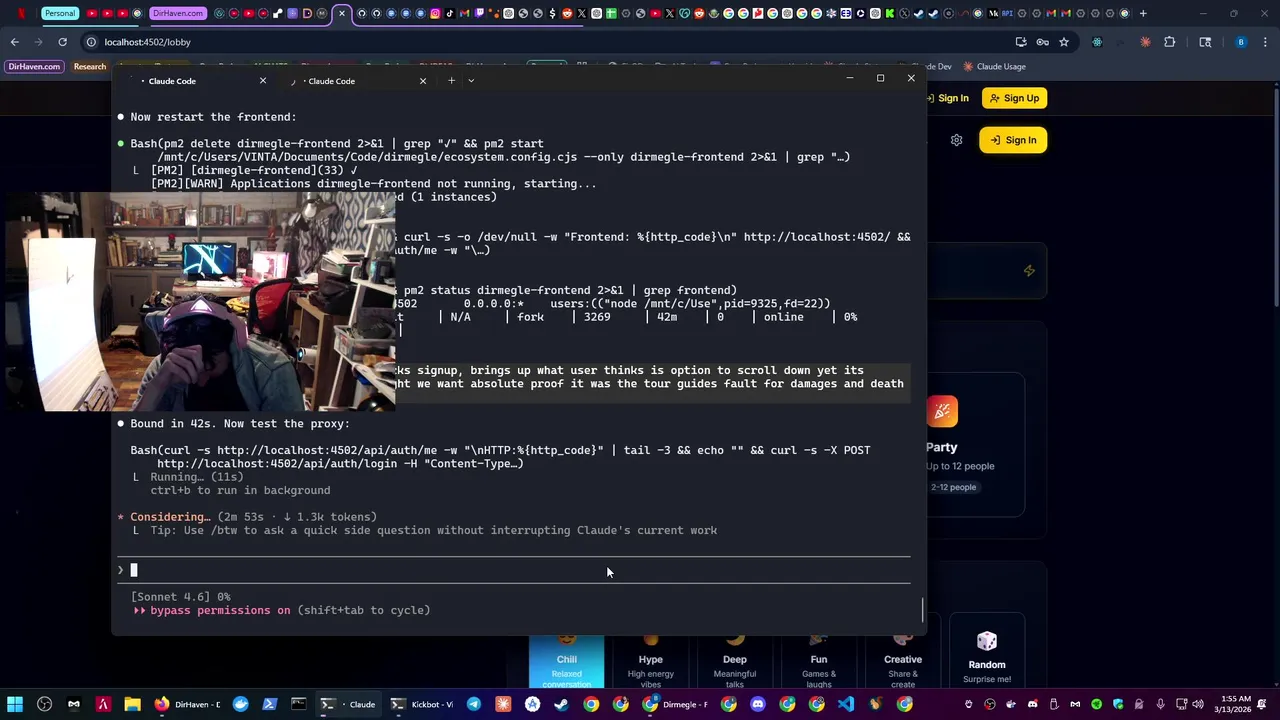The height and width of the screenshot is (720, 1280).
Task: Open the browser three-dot menu
Action: (x=1264, y=42)
